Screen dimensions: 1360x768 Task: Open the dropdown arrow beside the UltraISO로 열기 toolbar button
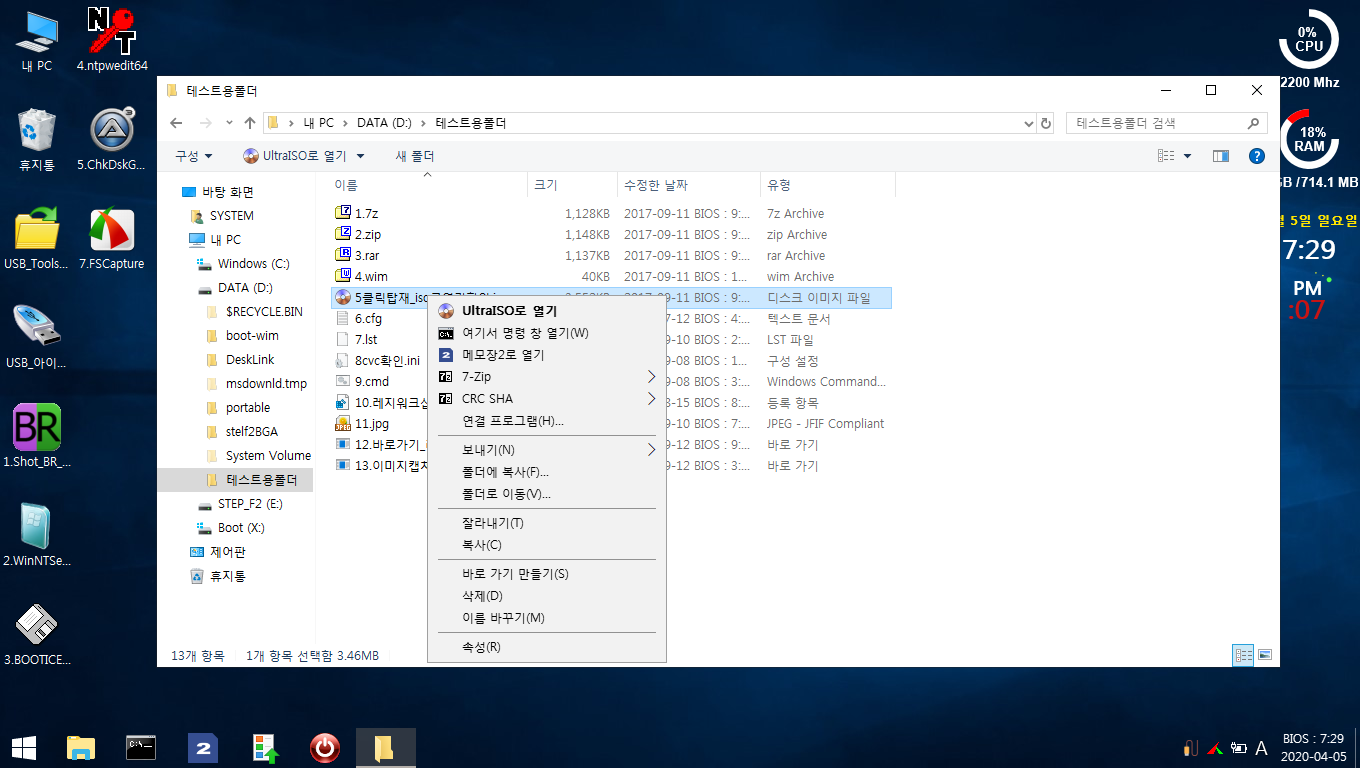(x=361, y=156)
